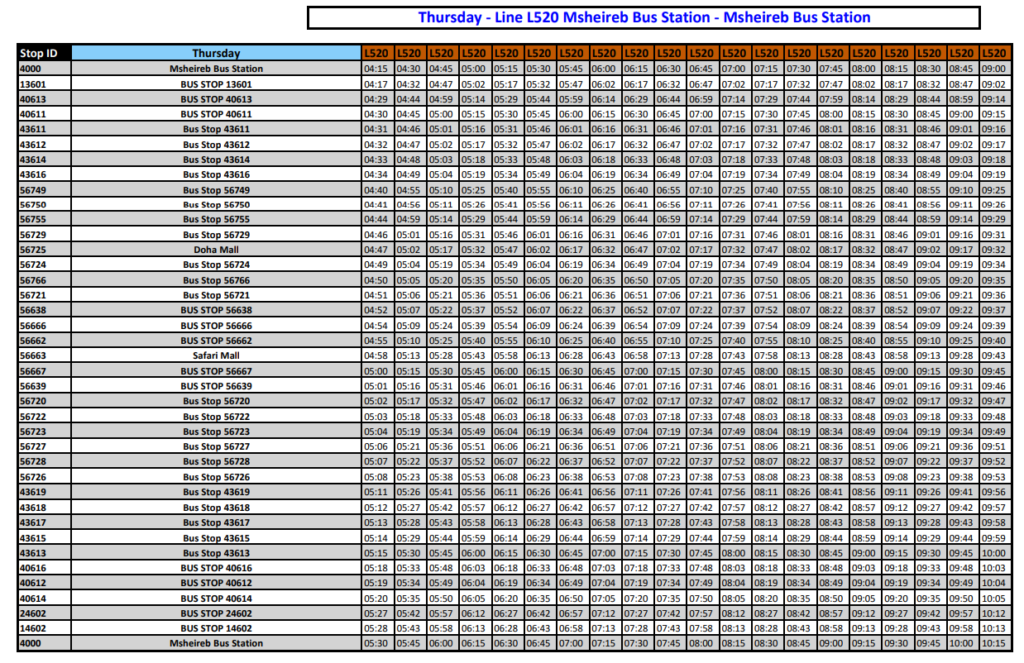Screen dimensions: 1024x663
Task: Click the BUS STOP 40613 name cell
Action: click(216, 99)
